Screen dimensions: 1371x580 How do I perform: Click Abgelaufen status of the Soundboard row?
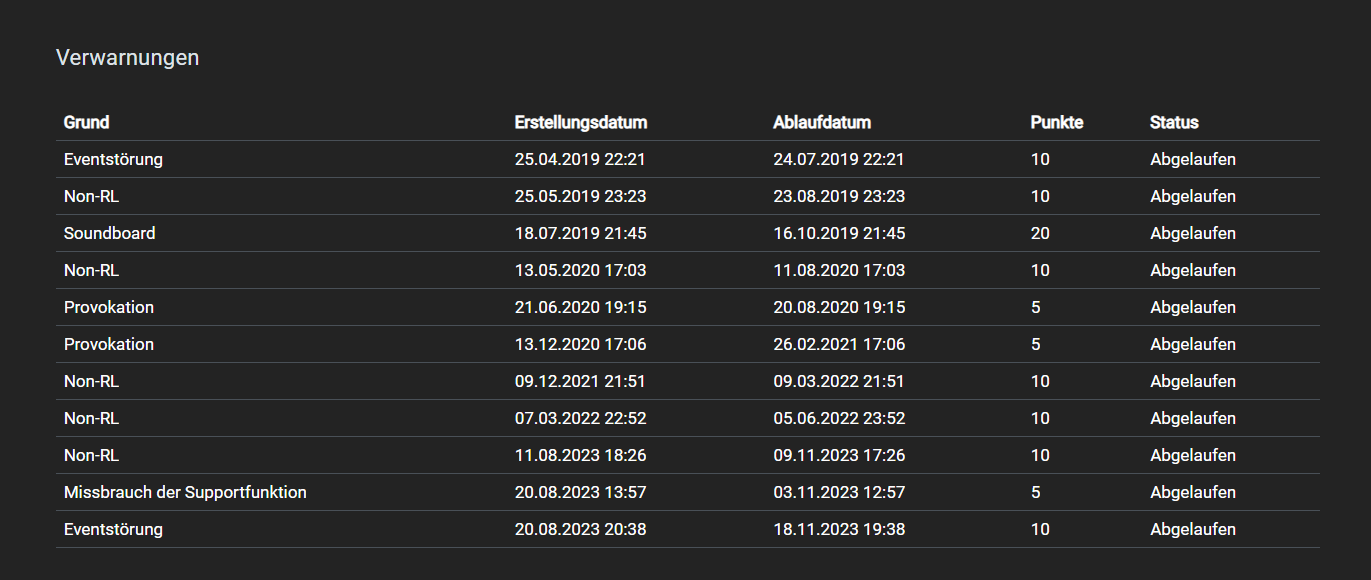pyautogui.click(x=1193, y=233)
